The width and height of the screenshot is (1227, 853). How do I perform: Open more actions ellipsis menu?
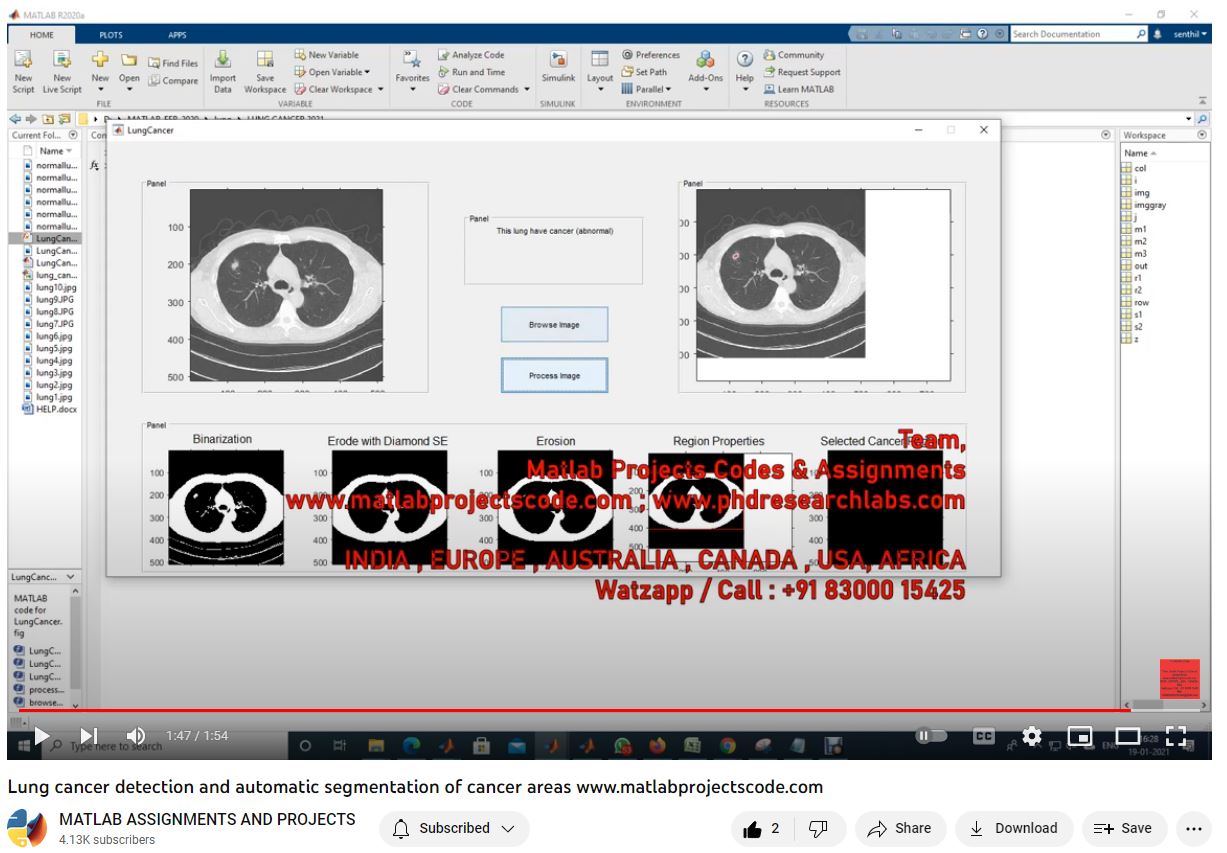pos(1193,828)
